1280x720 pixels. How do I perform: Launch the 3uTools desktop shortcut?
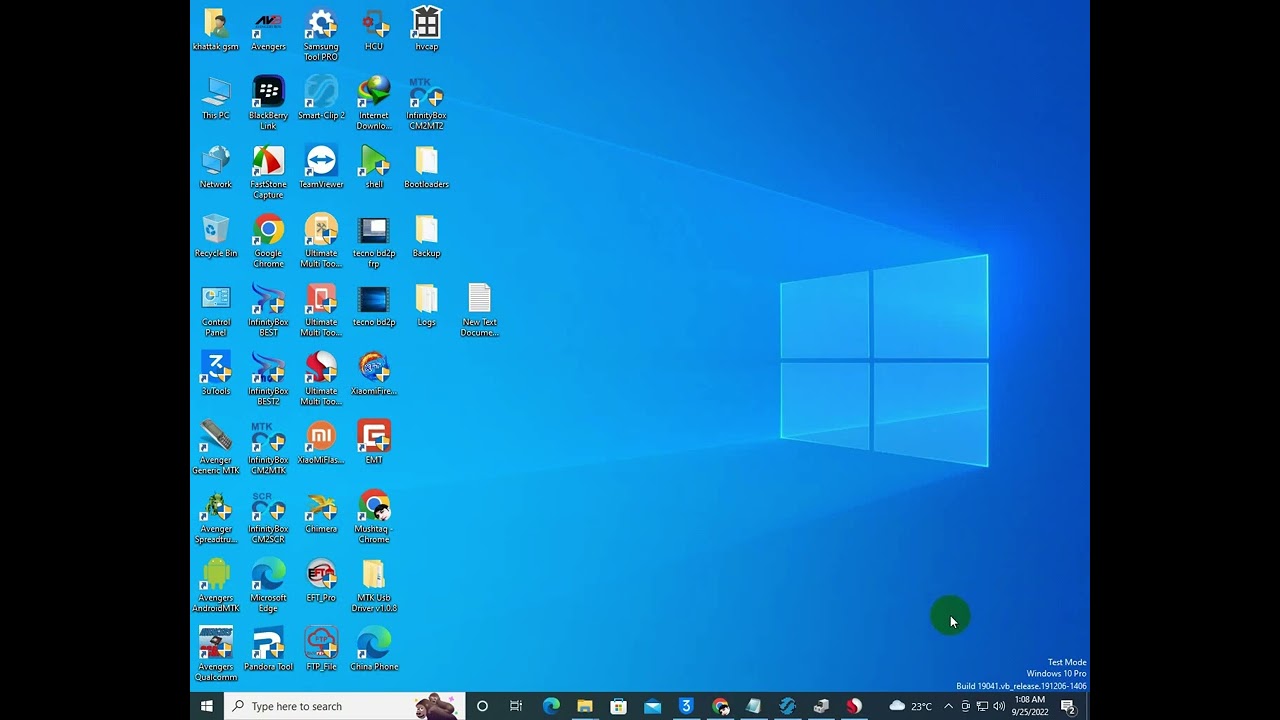(216, 374)
